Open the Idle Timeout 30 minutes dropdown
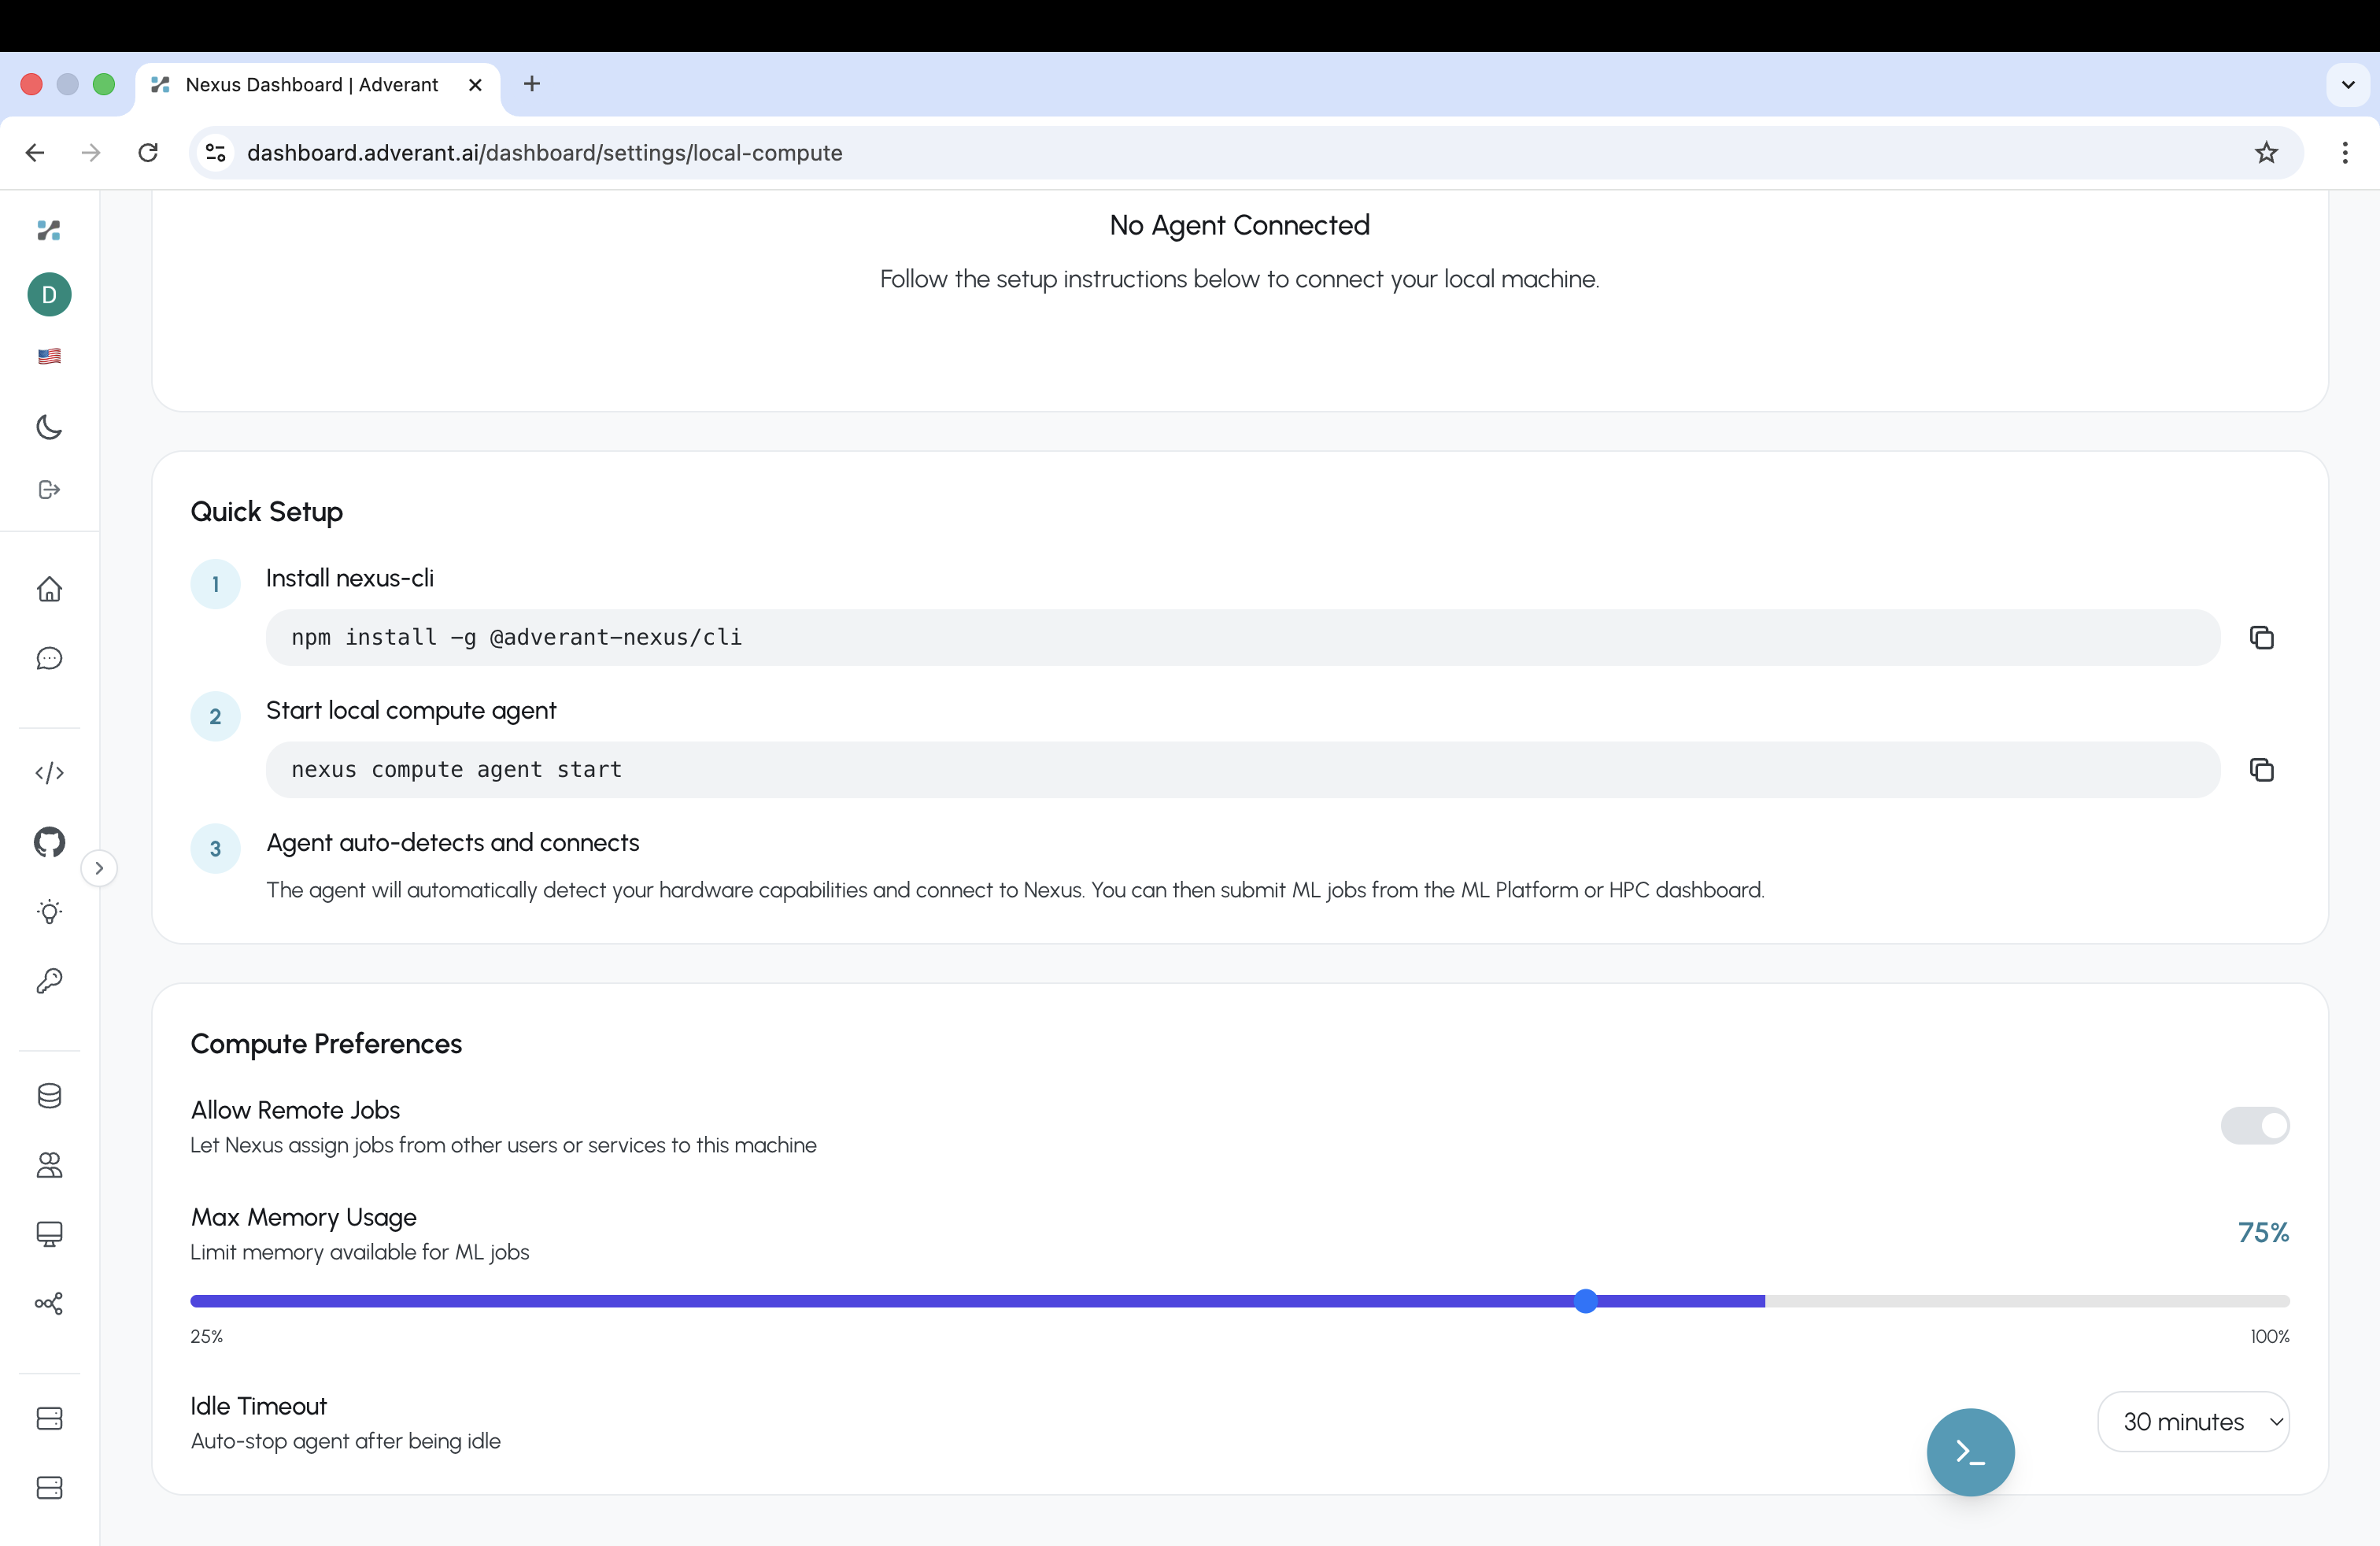This screenshot has width=2380, height=1546. click(2194, 1421)
